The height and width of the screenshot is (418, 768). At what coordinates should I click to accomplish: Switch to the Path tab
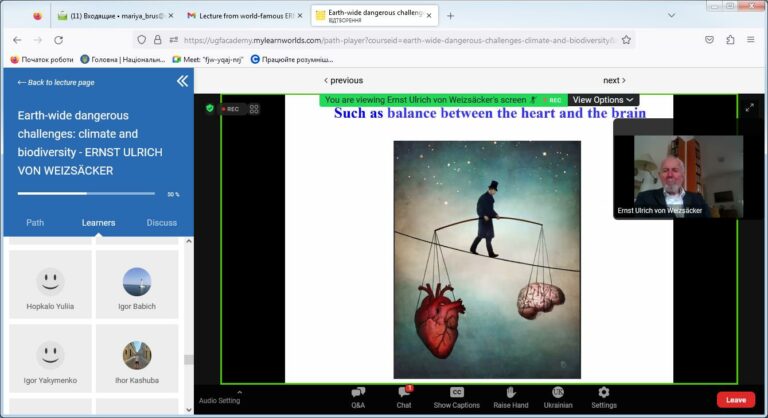click(x=35, y=222)
